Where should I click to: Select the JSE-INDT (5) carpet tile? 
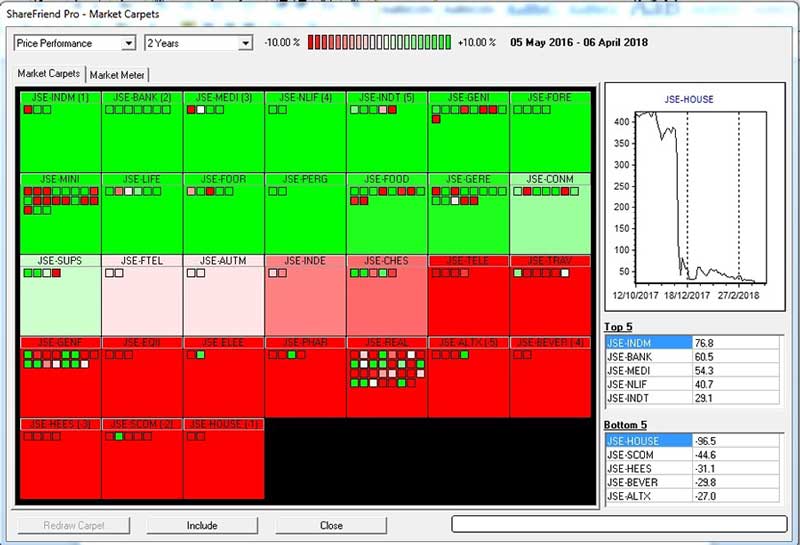click(387, 132)
